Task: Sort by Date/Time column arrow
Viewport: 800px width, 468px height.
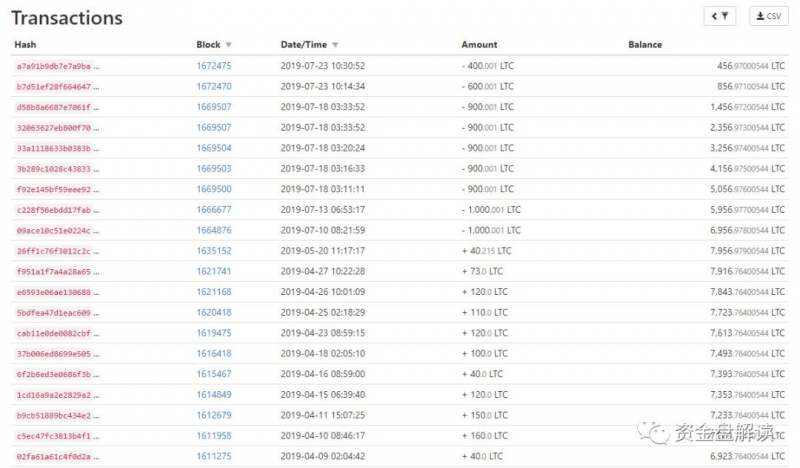Action: [335, 45]
